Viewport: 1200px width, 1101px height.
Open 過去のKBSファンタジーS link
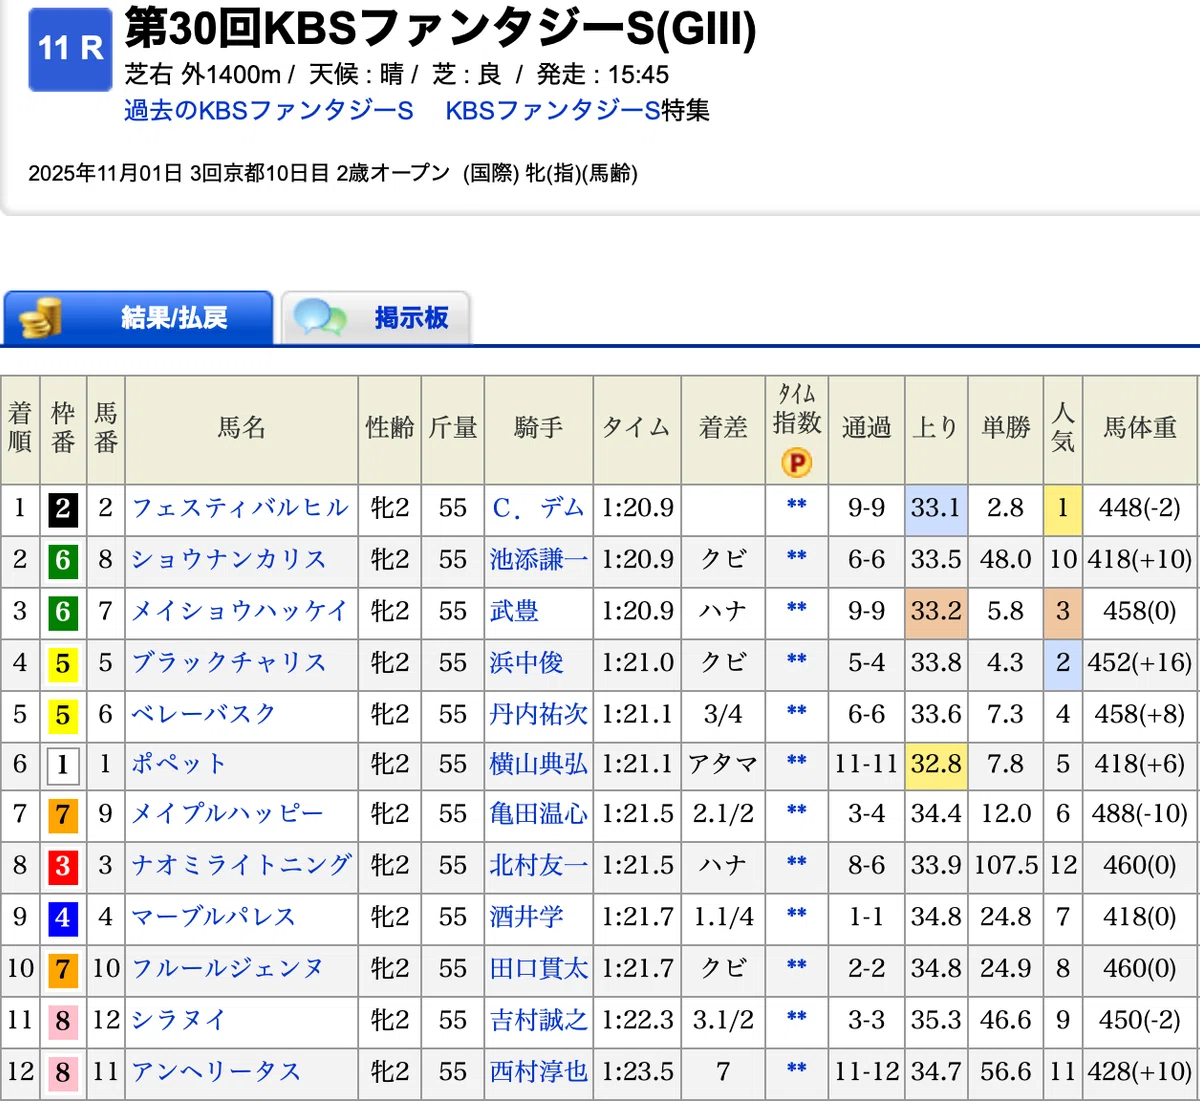click(x=269, y=110)
